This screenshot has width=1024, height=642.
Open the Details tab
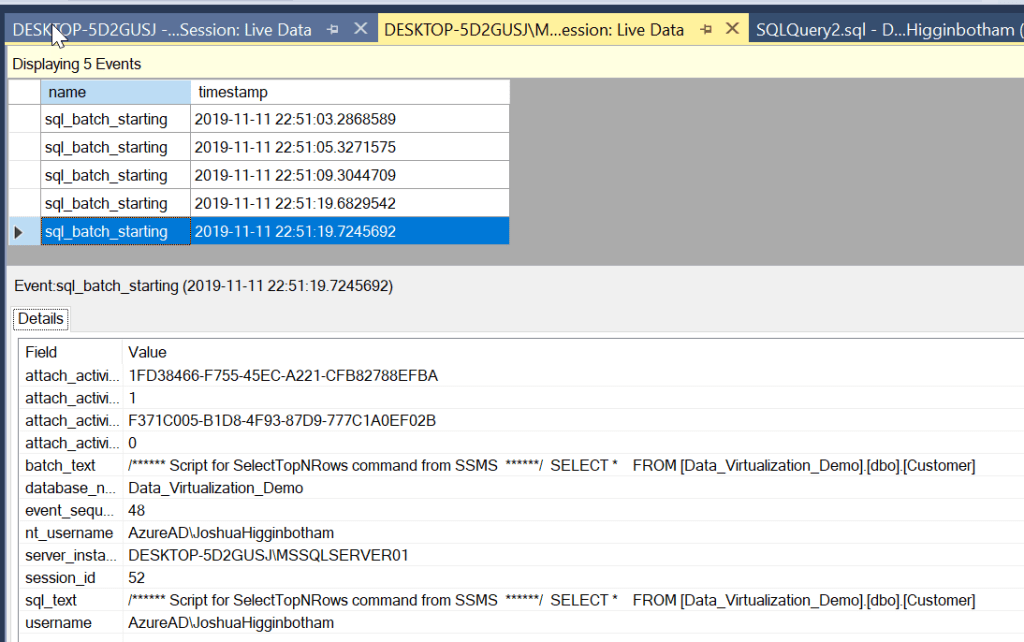41,319
